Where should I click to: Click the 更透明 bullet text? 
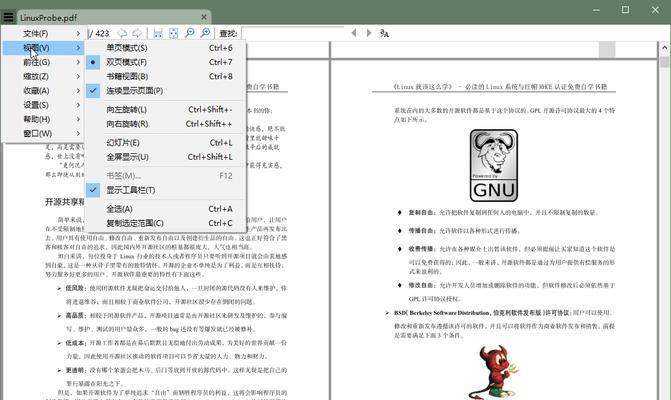[75, 370]
